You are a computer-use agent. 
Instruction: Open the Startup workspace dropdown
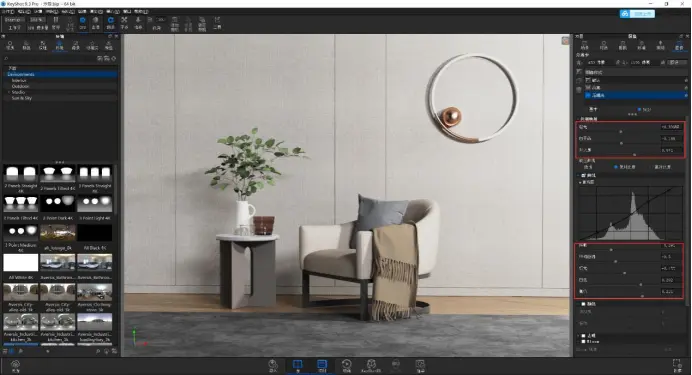pos(15,19)
